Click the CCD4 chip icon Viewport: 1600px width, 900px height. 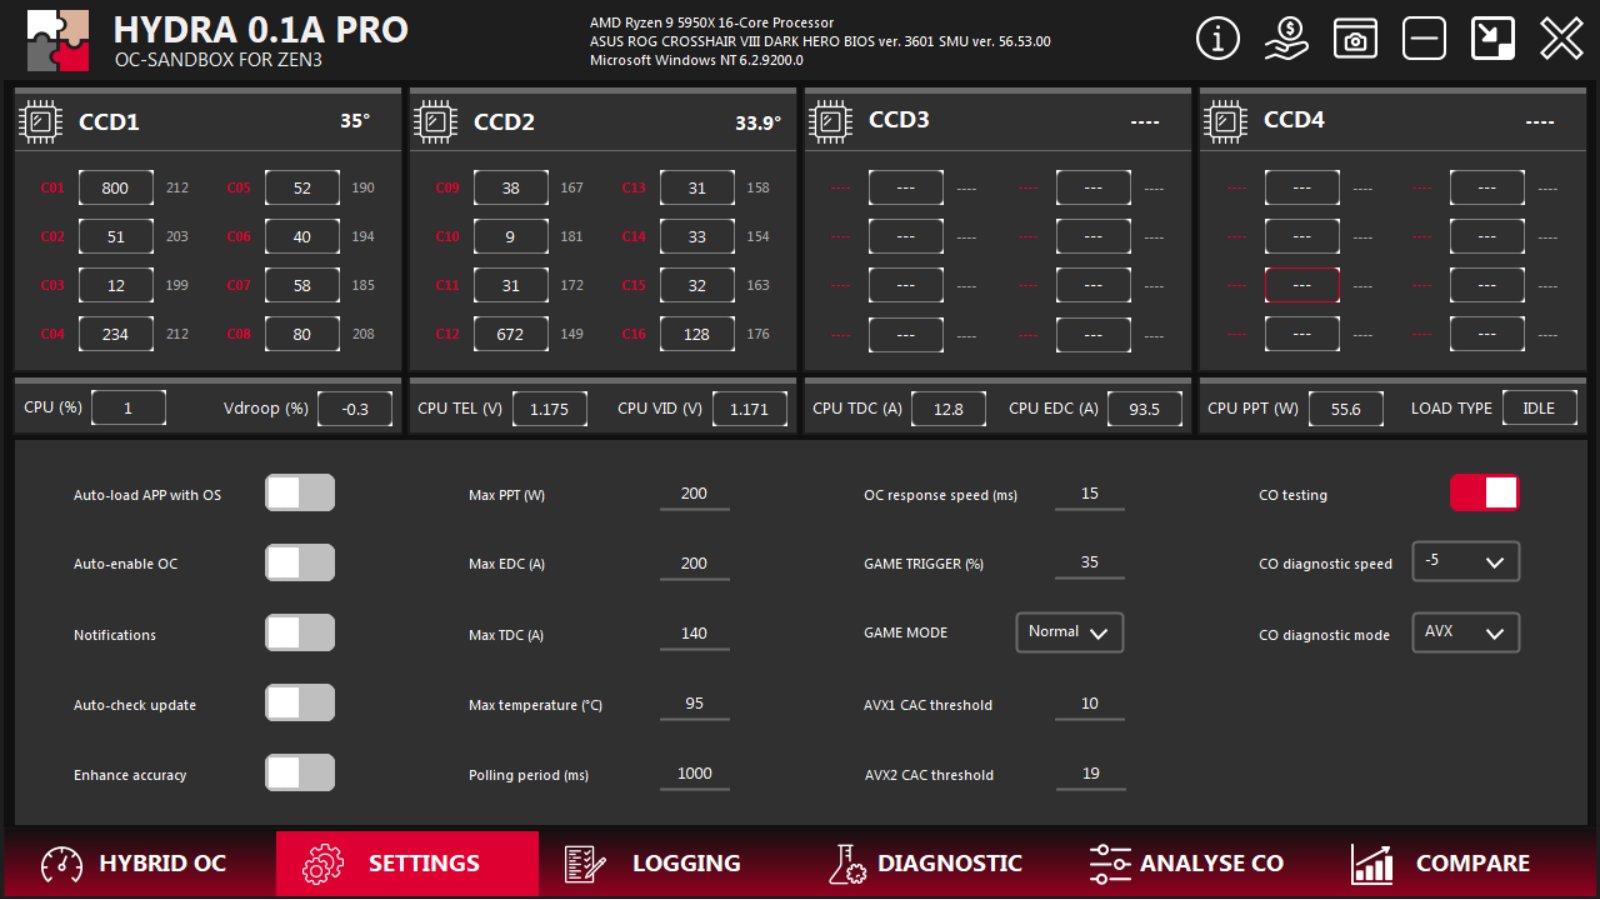[1225, 122]
